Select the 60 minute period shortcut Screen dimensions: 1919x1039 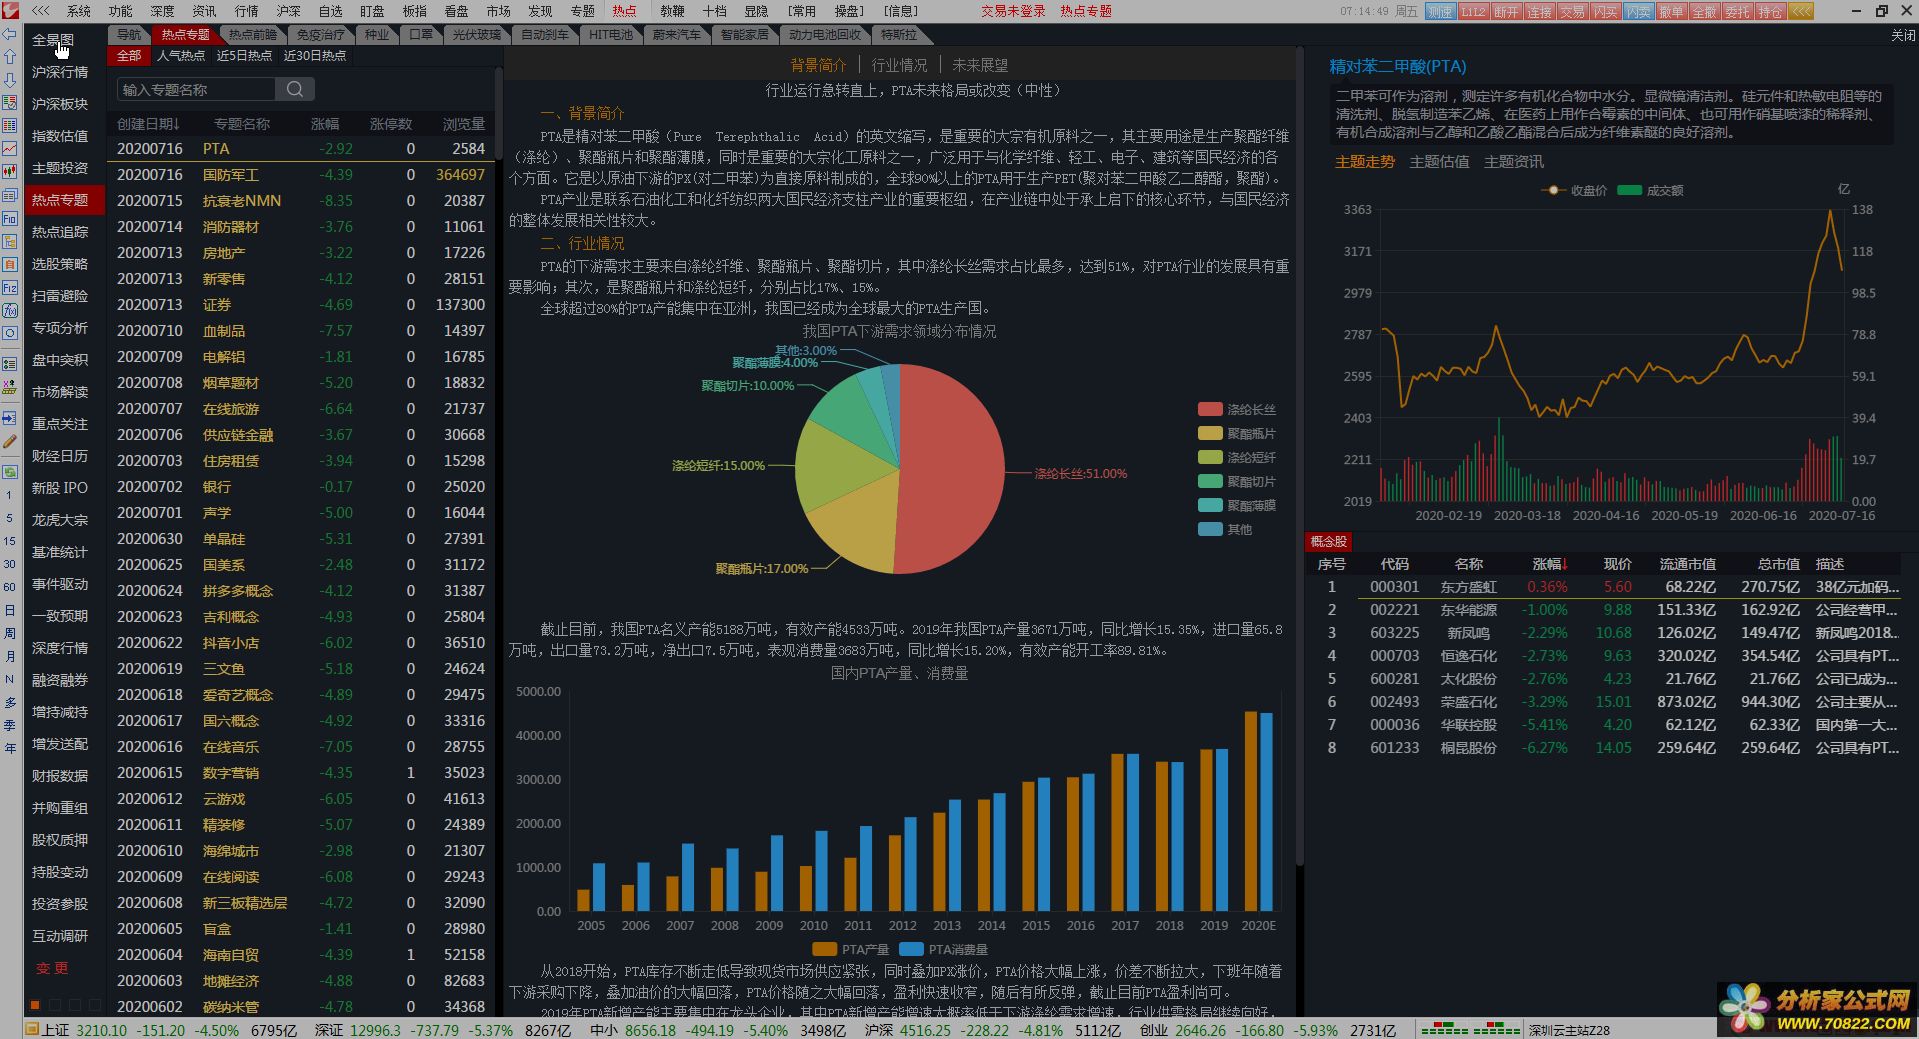pos(10,587)
